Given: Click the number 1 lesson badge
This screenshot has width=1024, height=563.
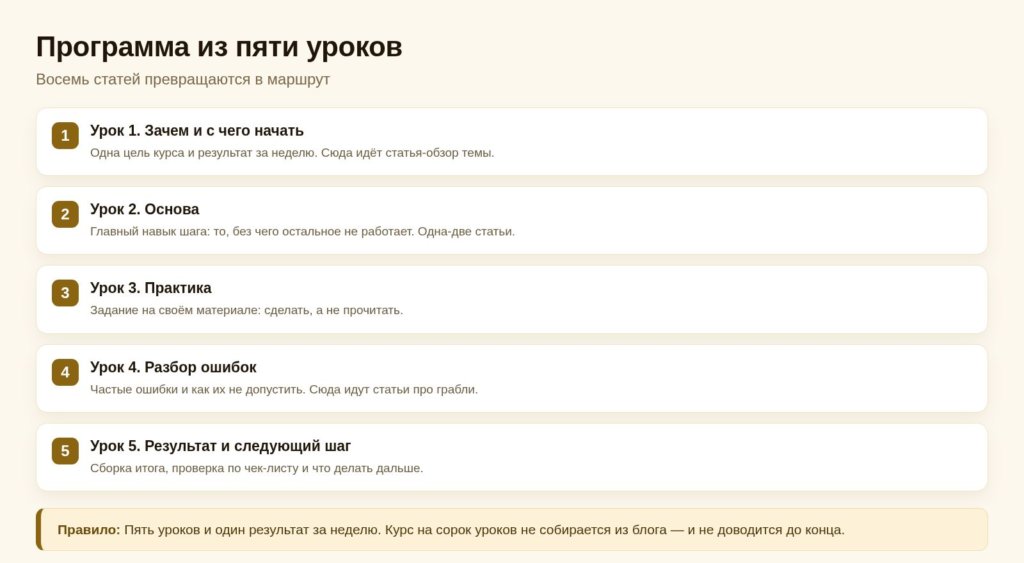Looking at the screenshot, I should tap(65, 135).
